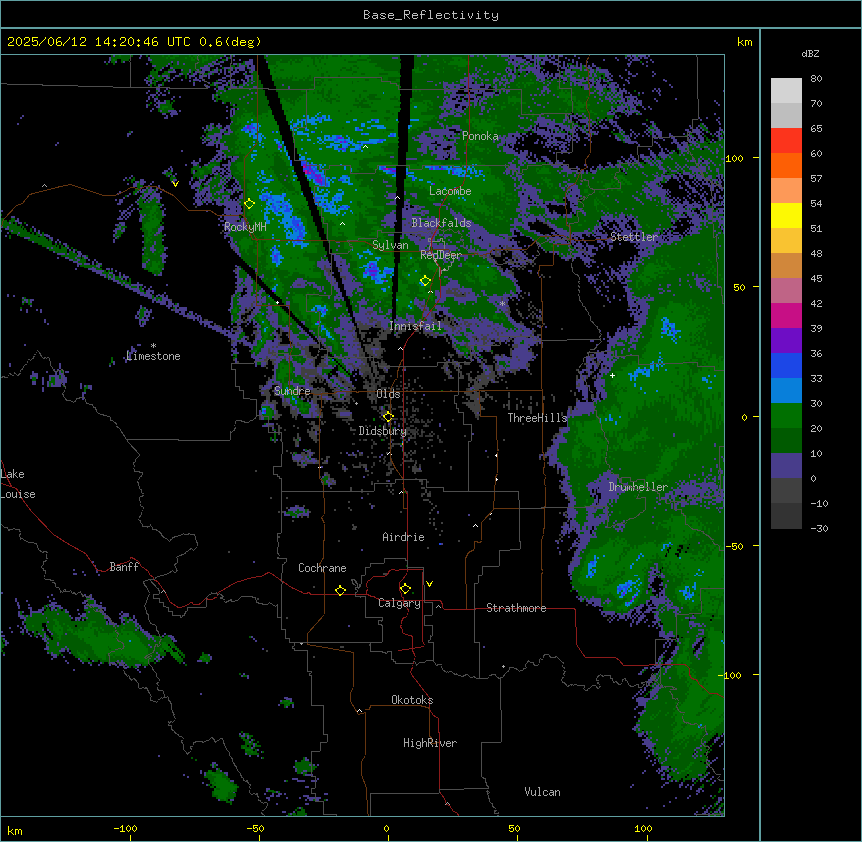Viewport: 862px width, 842px height.
Task: Select the Stettler label
Action: 634,237
